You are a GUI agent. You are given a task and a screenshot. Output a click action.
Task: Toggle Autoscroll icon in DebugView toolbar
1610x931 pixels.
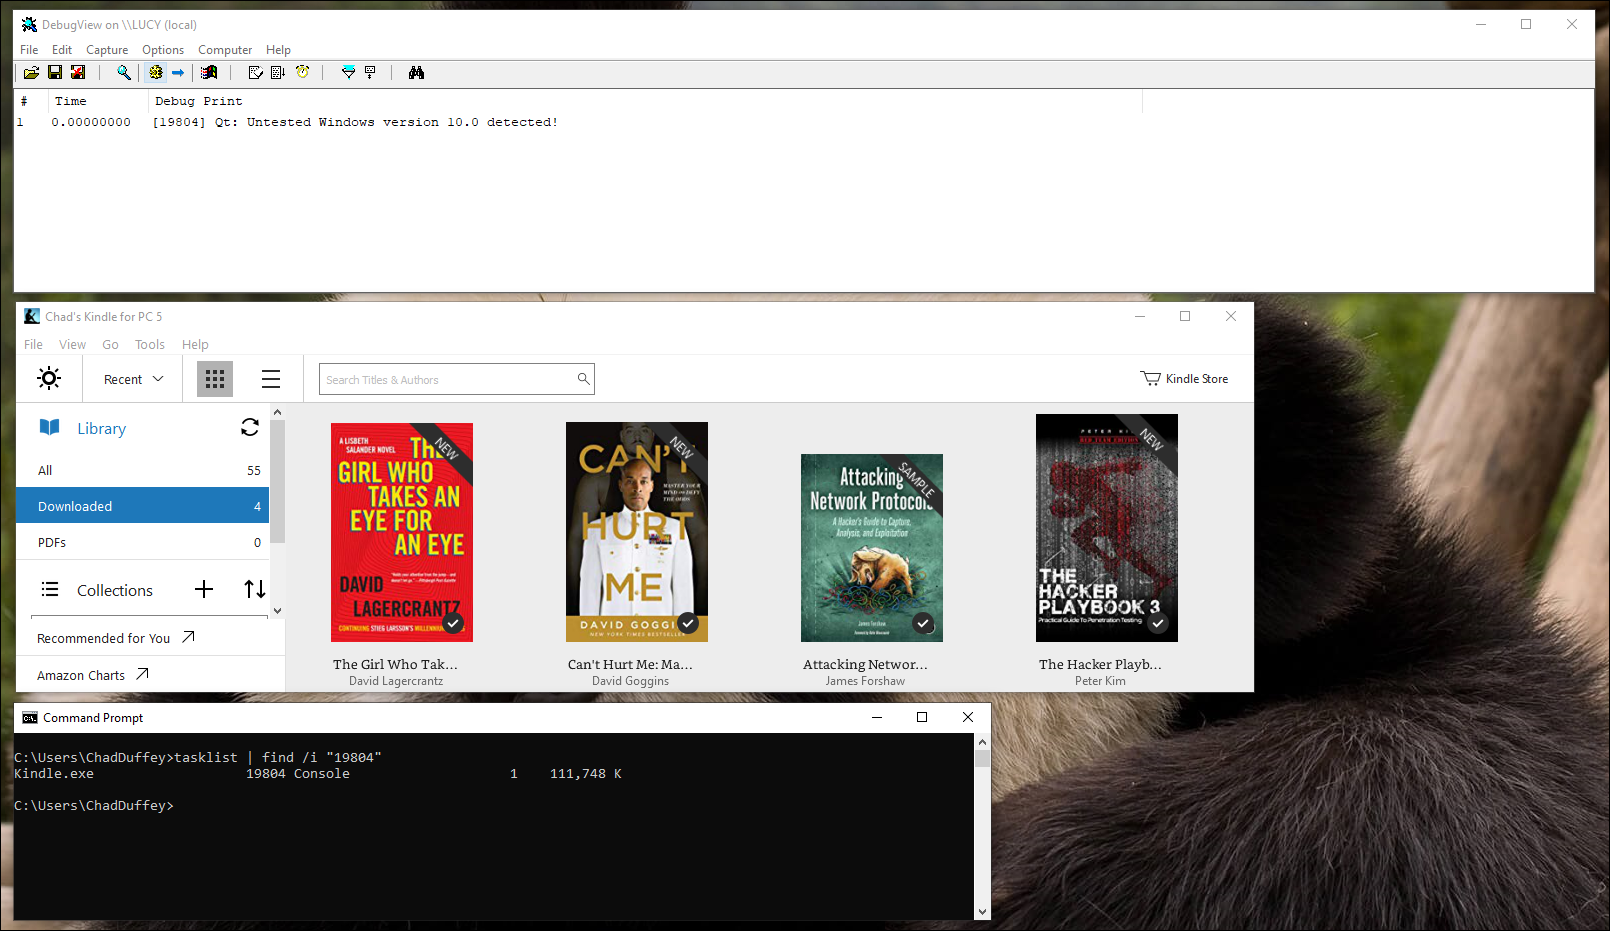278,72
